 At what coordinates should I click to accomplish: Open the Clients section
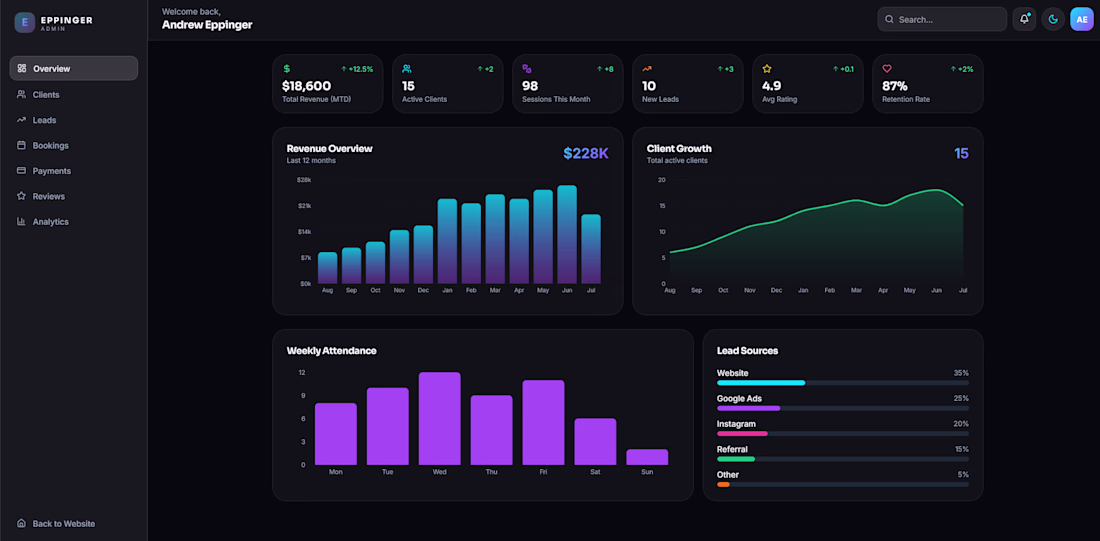[x=74, y=94]
